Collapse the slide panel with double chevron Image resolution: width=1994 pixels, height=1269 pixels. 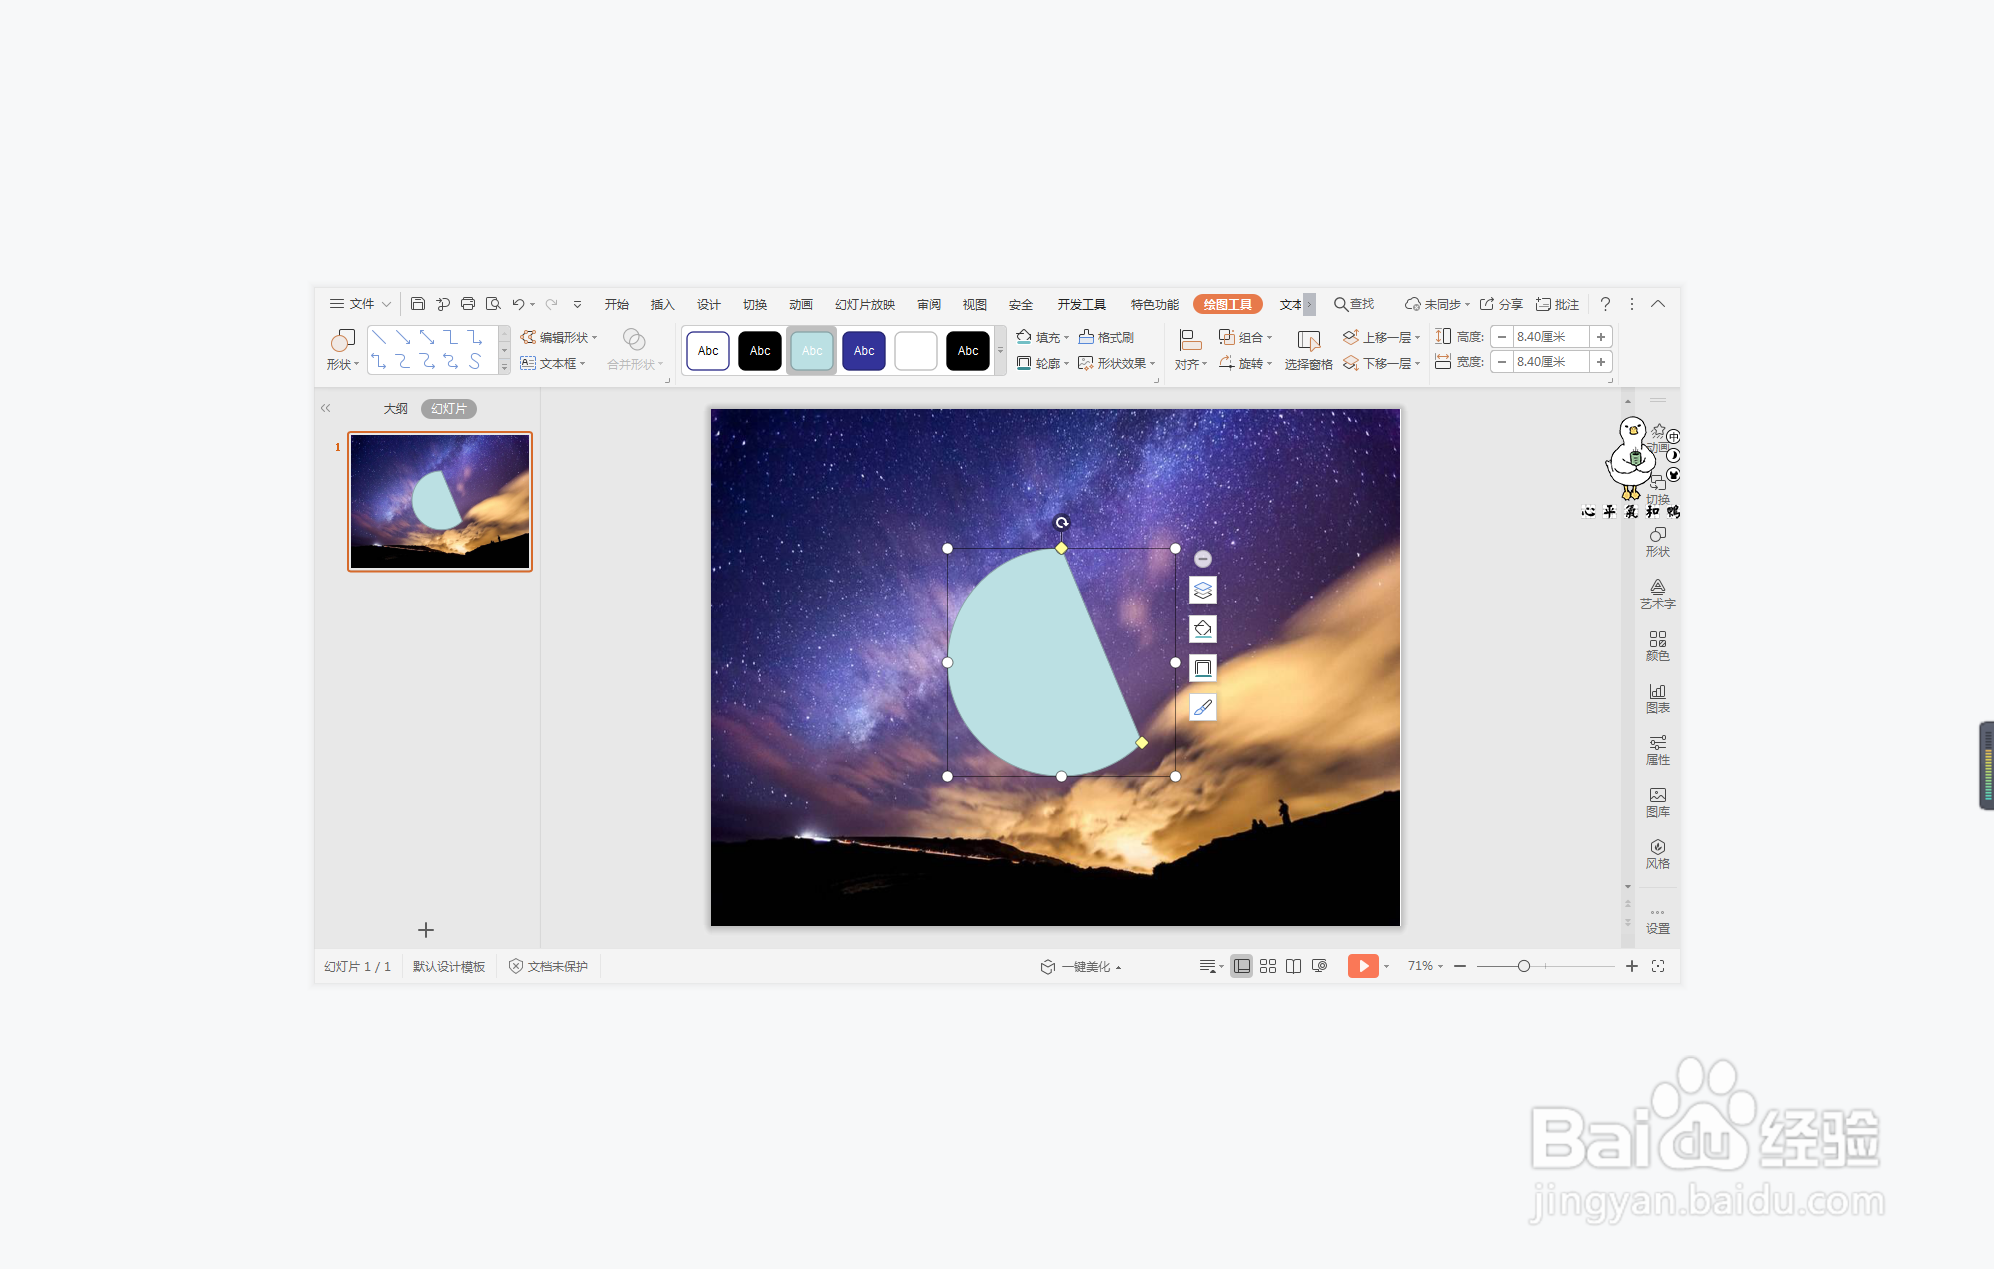(325, 408)
